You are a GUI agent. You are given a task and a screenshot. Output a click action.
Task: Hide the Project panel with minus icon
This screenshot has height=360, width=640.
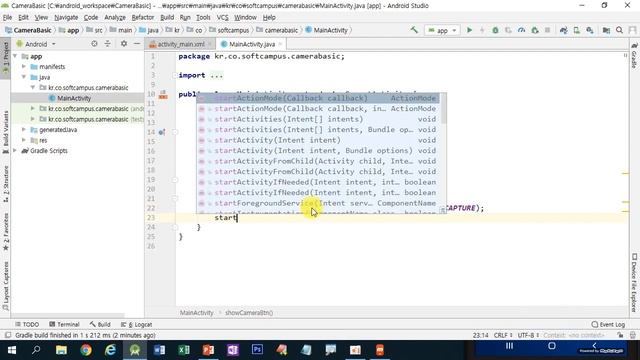(x=137, y=44)
